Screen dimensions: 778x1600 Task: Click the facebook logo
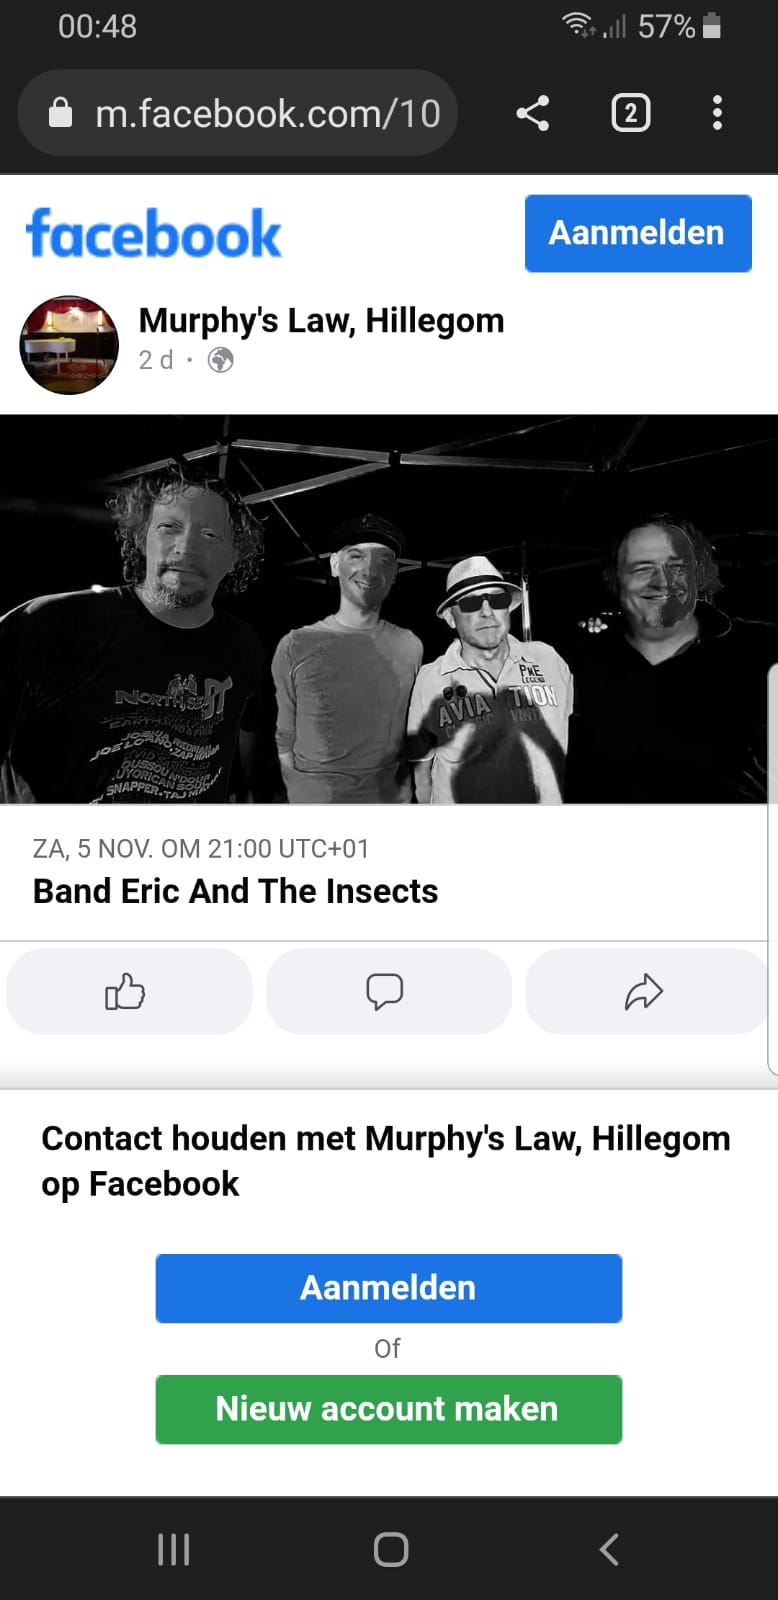pos(154,234)
